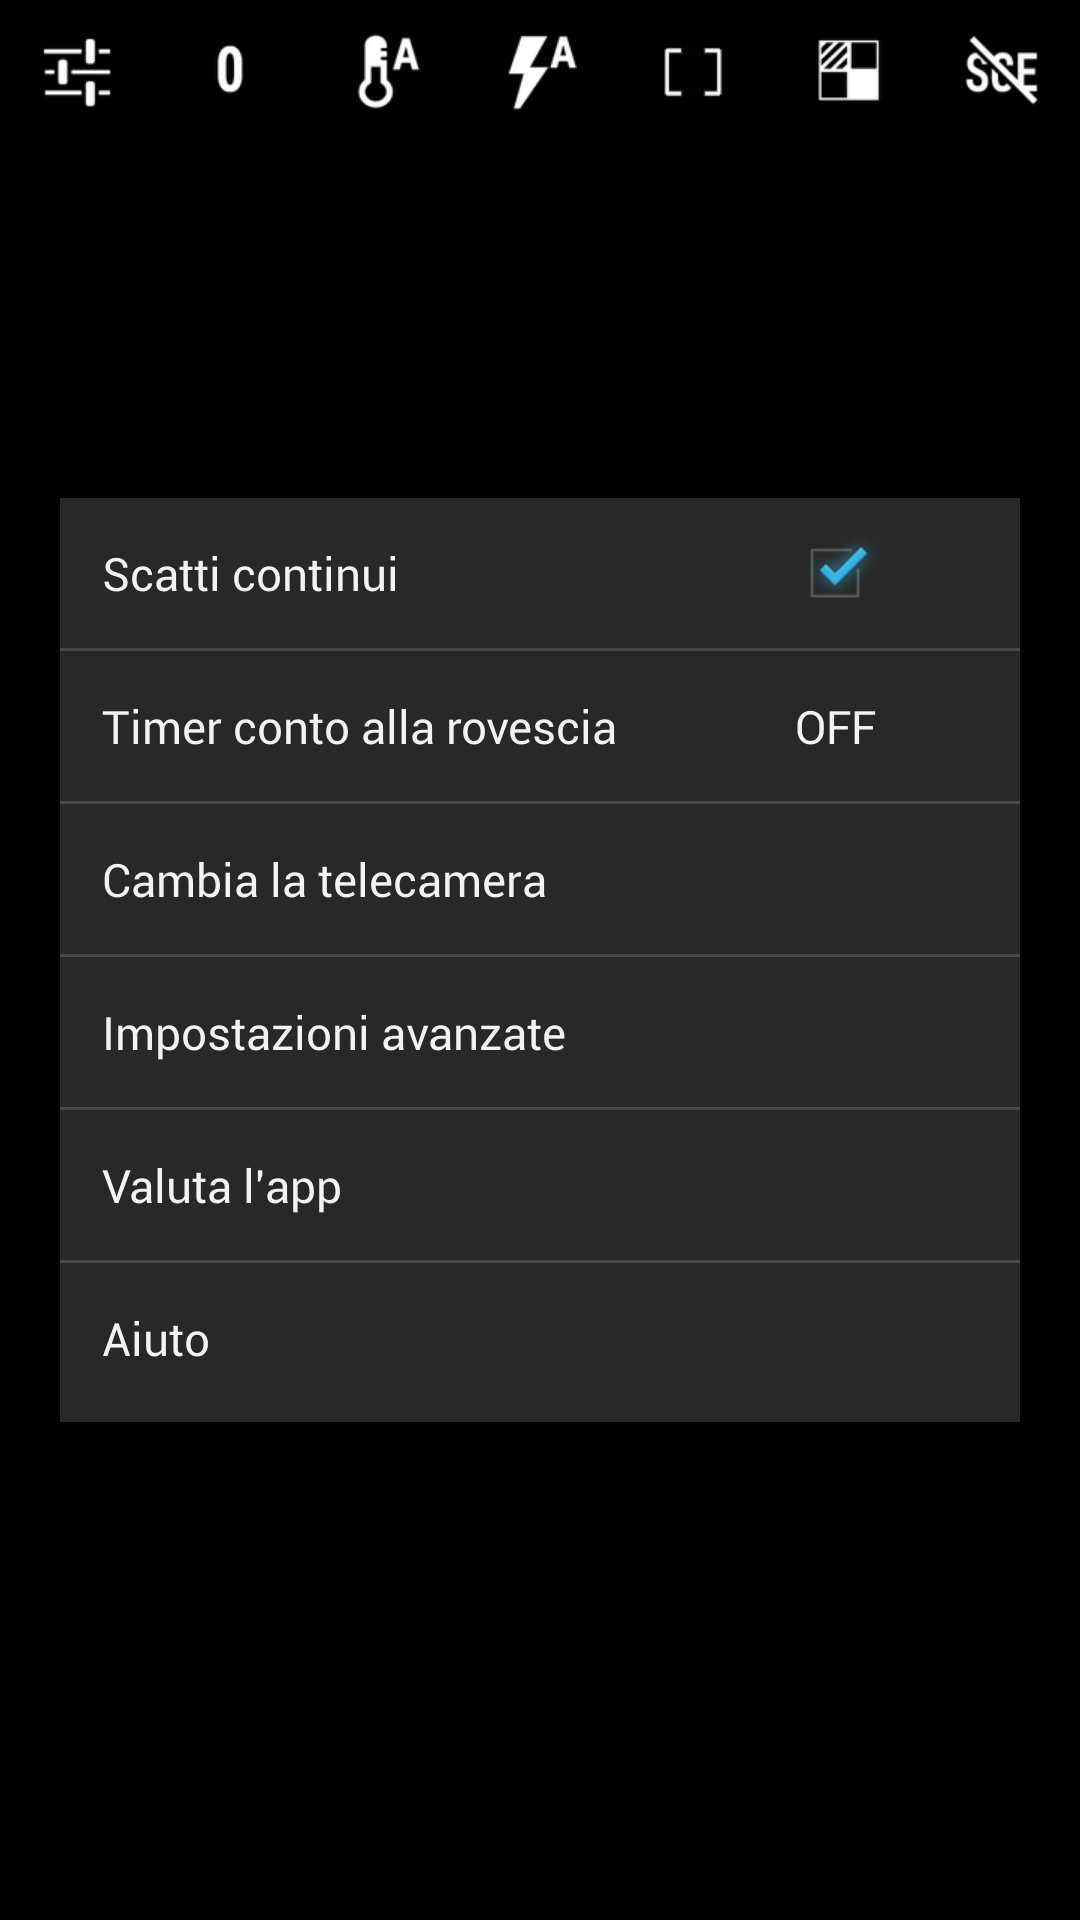Tap the Impostazioni avanzate text label
Viewport: 1080px width, 1920px height.
[x=334, y=1033]
